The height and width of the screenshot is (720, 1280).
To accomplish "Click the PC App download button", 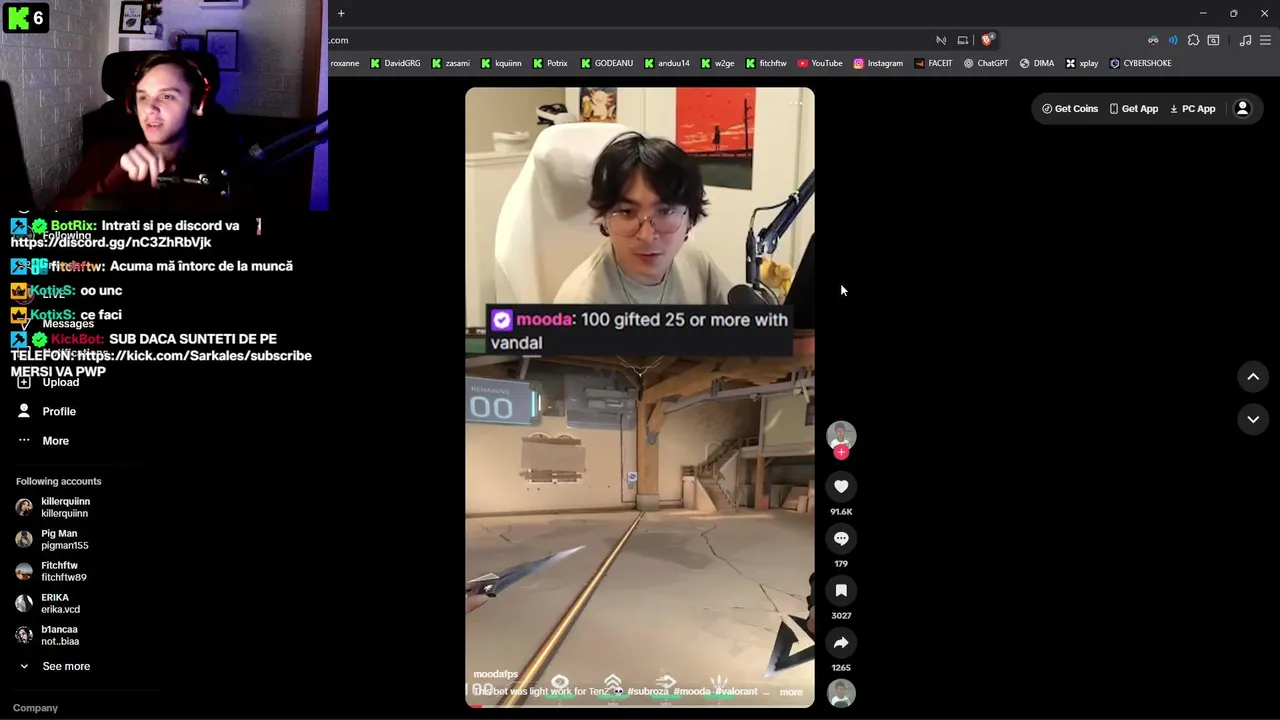I will [x=1193, y=109].
